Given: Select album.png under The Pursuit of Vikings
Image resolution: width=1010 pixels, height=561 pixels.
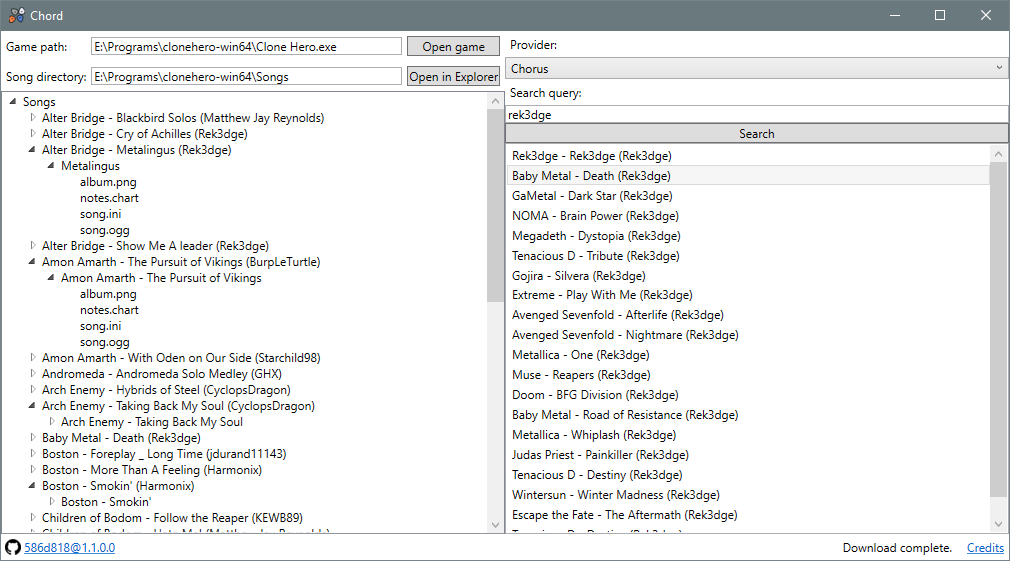Looking at the screenshot, I should point(108,294).
